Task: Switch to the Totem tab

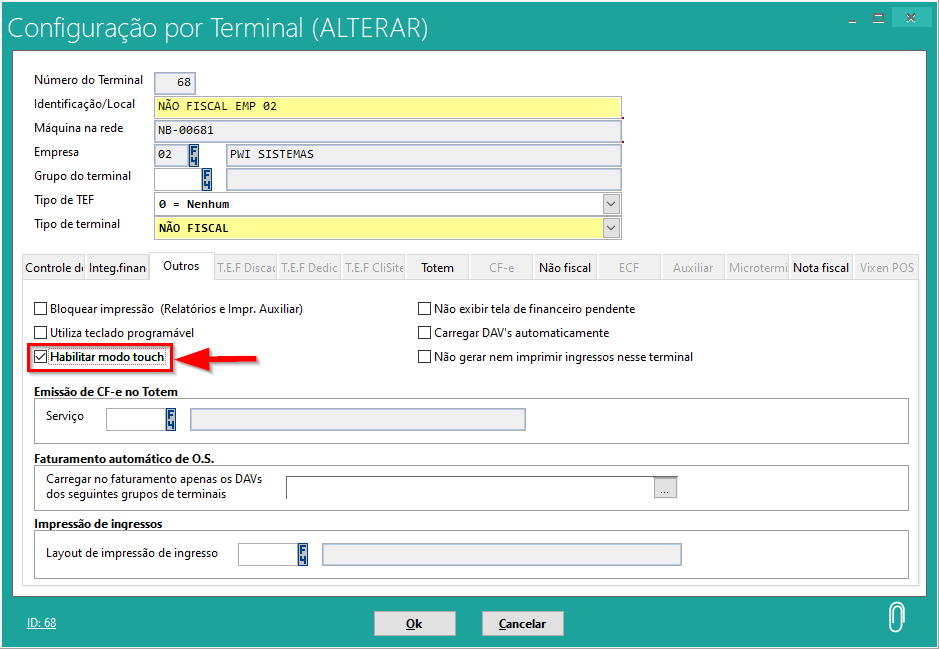Action: tap(437, 268)
